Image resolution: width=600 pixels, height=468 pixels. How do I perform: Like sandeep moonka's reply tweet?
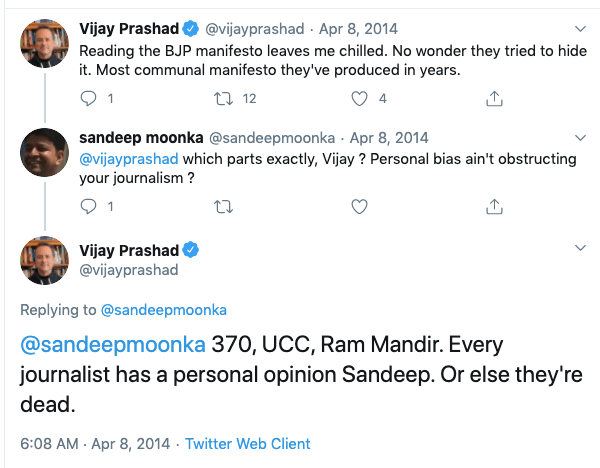358,207
